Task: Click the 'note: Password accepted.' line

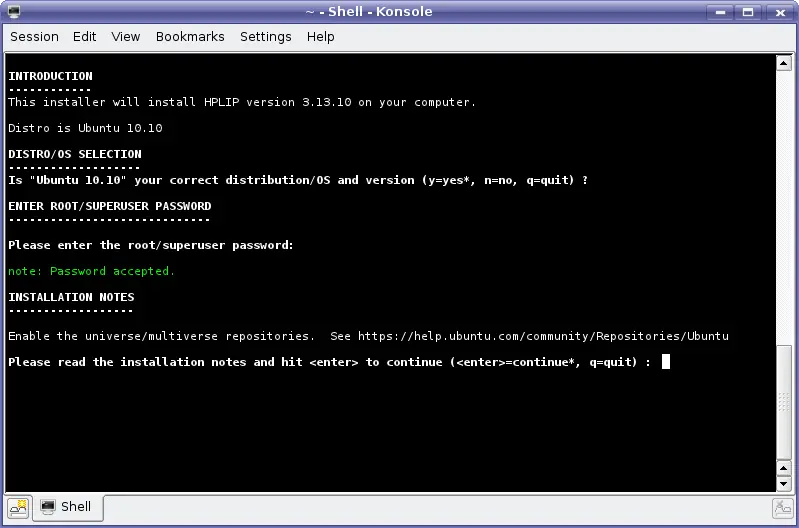Action: click(x=92, y=271)
